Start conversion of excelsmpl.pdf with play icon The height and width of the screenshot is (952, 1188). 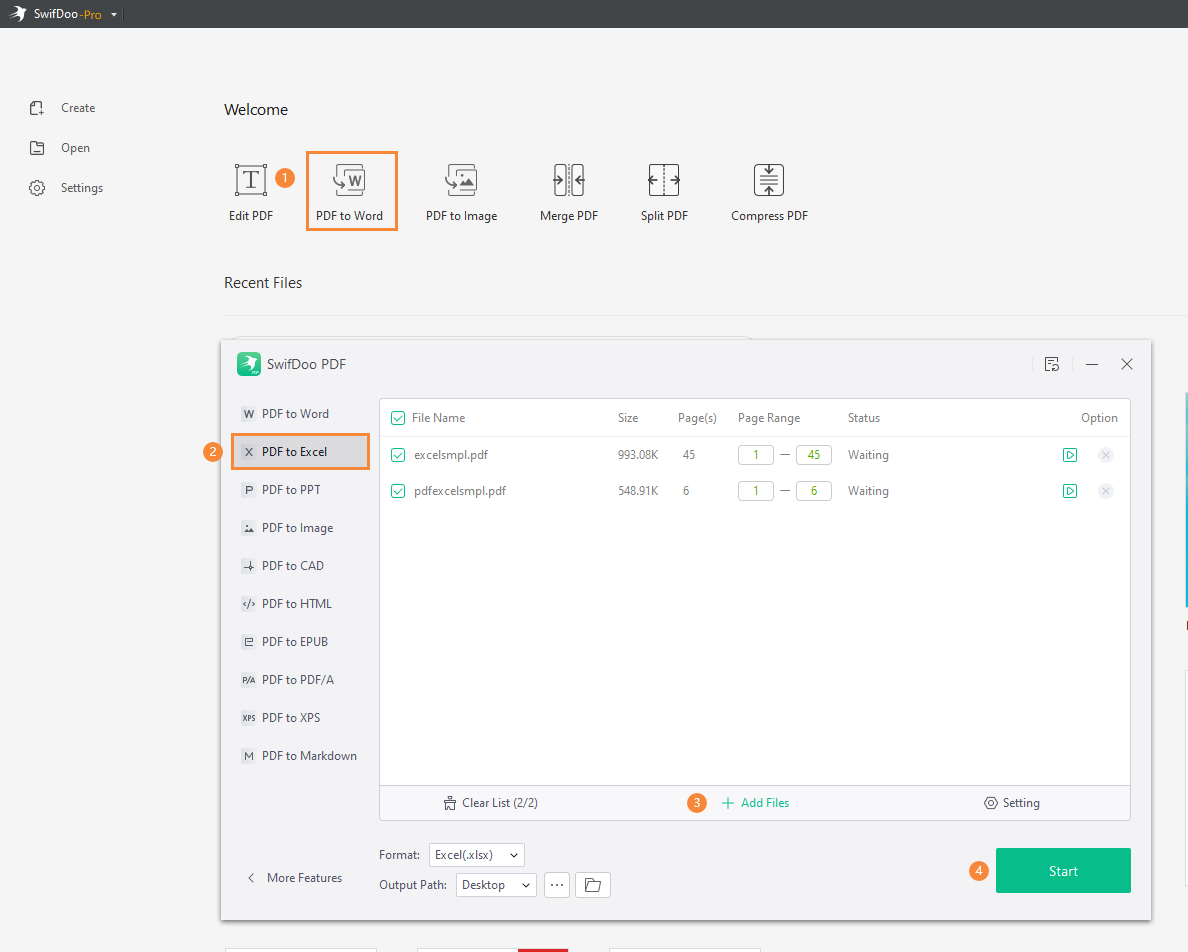click(1070, 455)
